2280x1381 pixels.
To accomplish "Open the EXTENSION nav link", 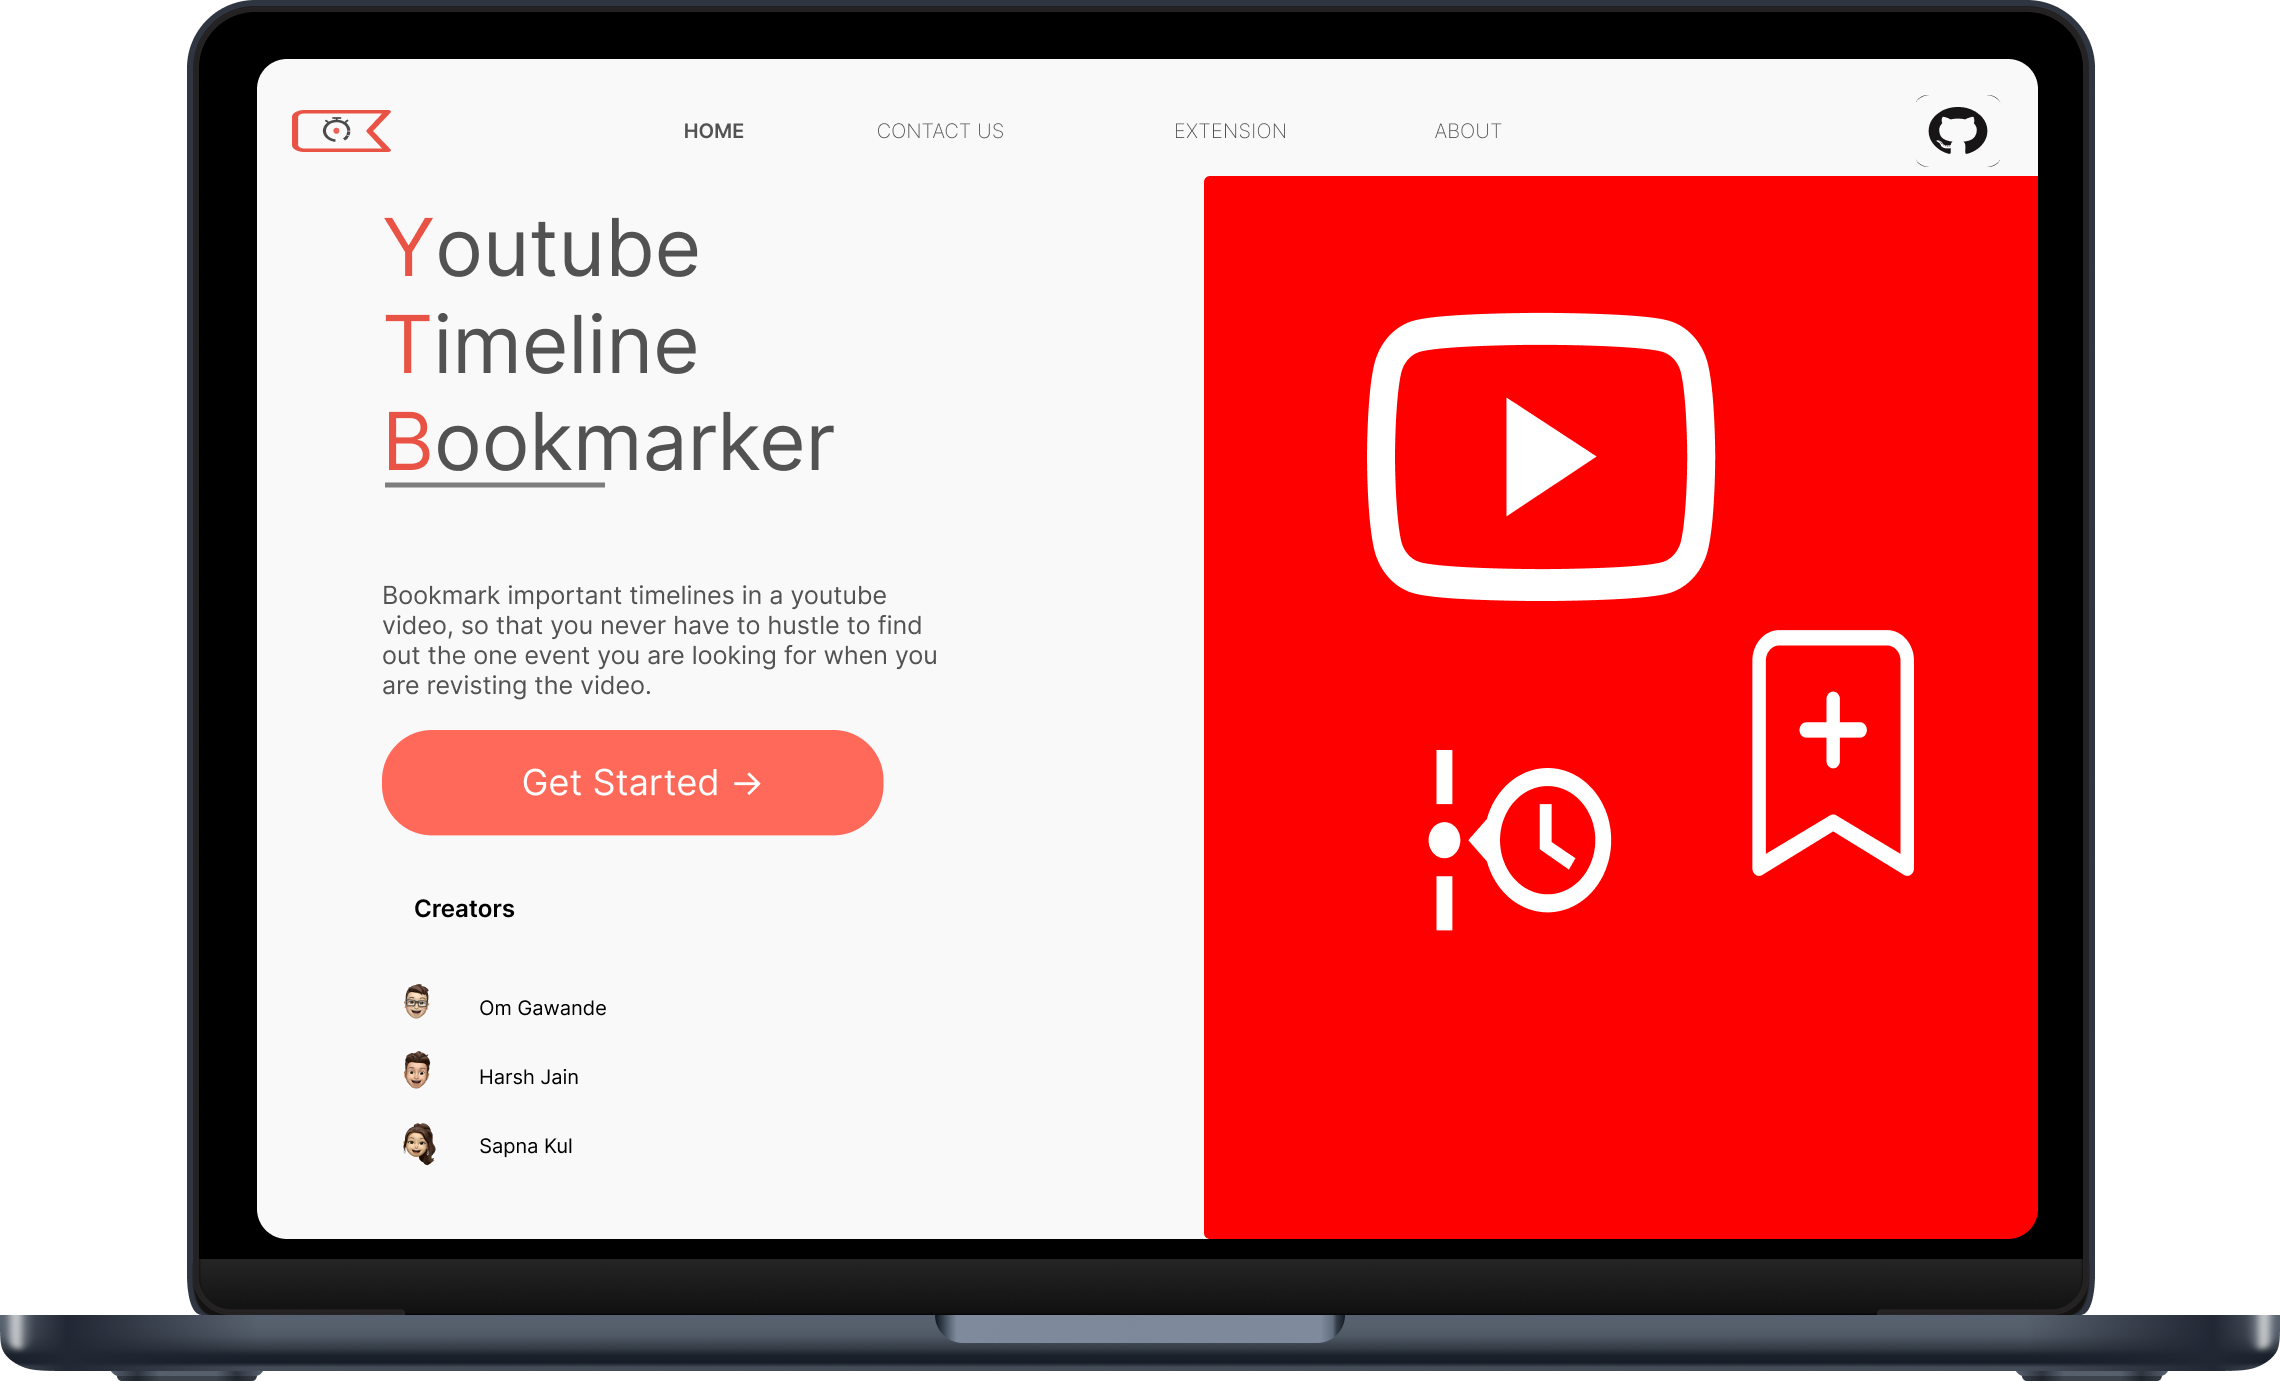I will 1230,131.
